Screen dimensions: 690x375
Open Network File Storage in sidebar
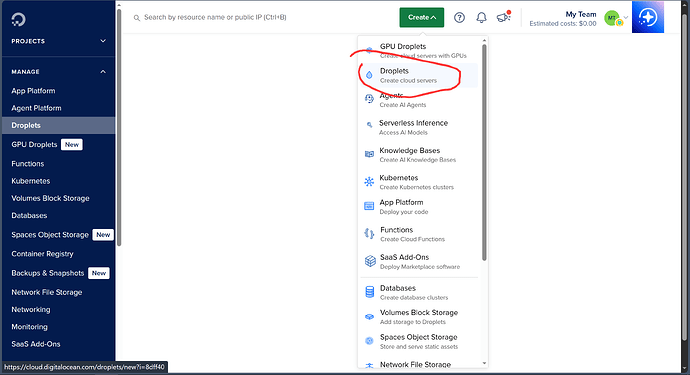coord(47,292)
